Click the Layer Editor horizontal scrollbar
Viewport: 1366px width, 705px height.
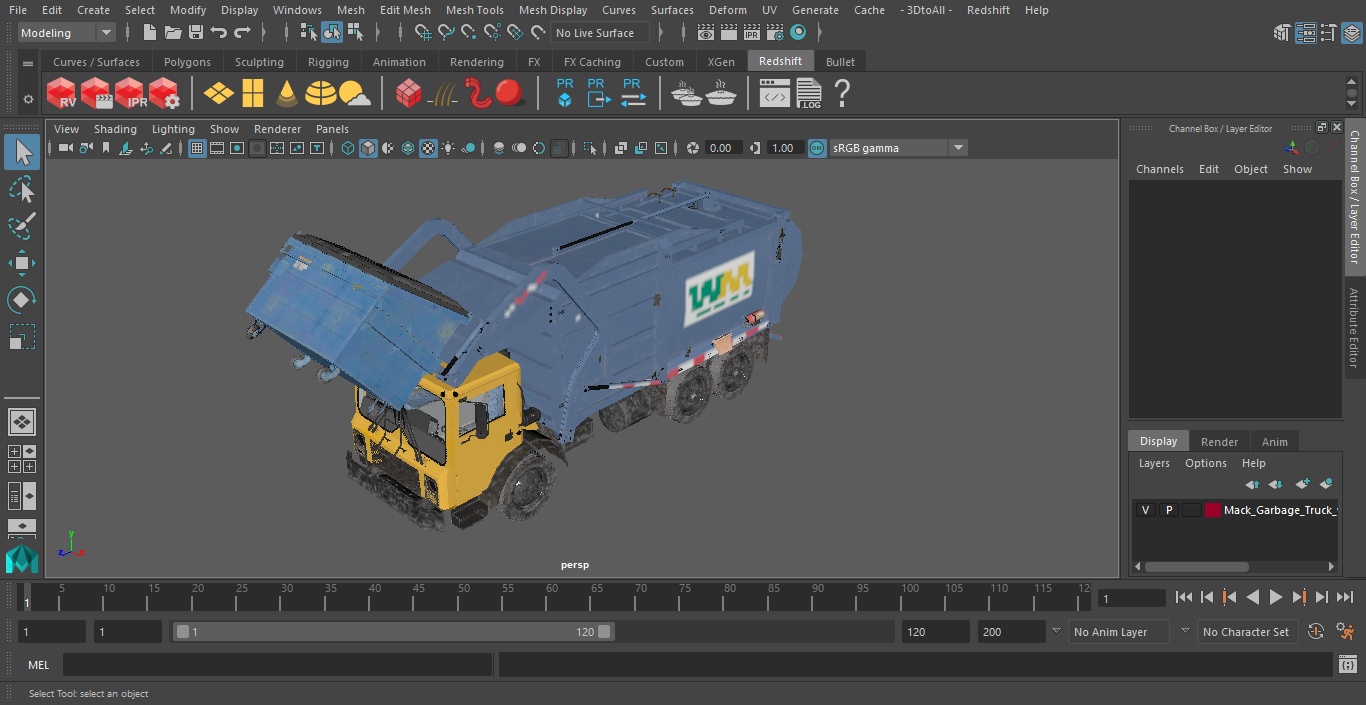1197,566
